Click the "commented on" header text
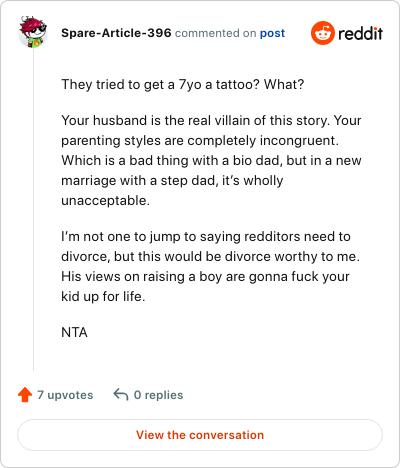The image size is (400, 468). 215,33
